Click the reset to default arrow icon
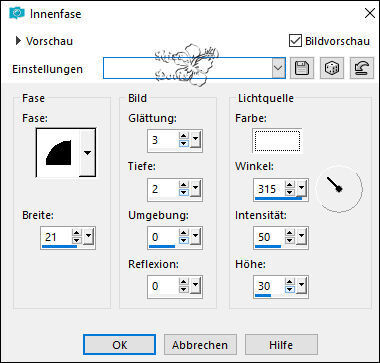 (361, 68)
